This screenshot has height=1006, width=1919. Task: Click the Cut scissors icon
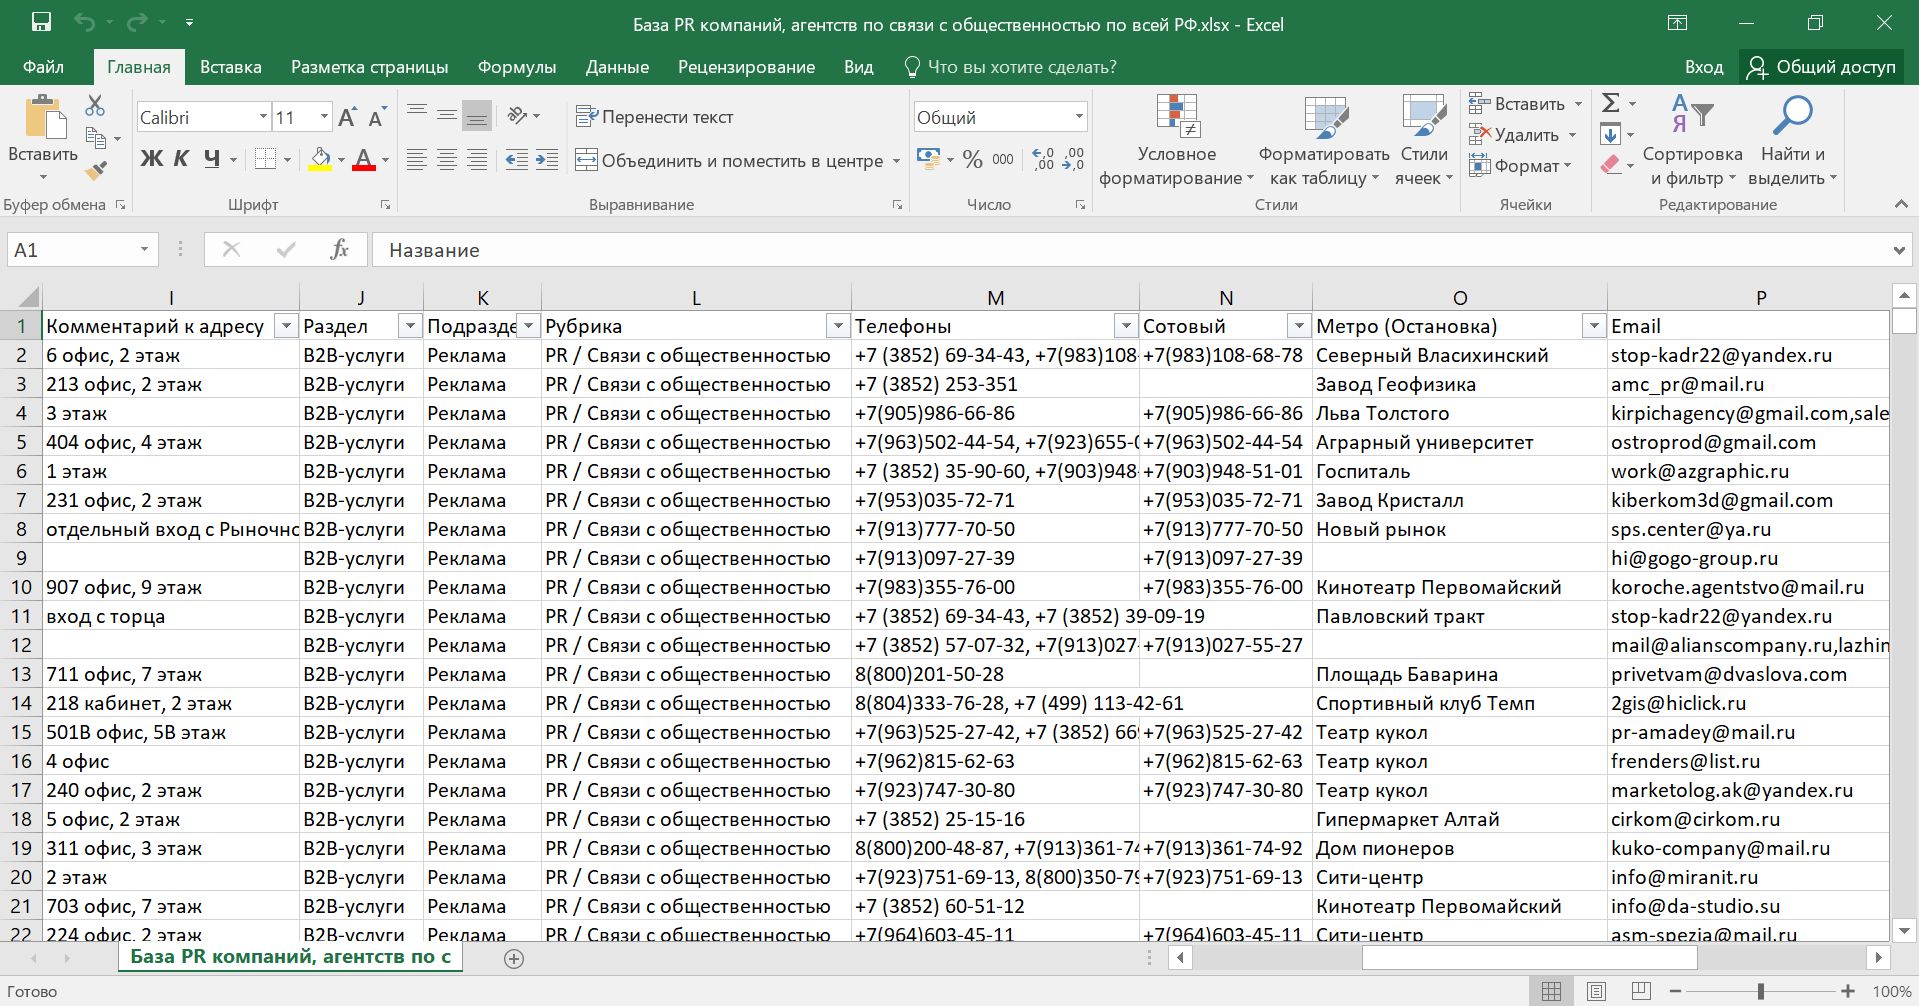tap(95, 105)
